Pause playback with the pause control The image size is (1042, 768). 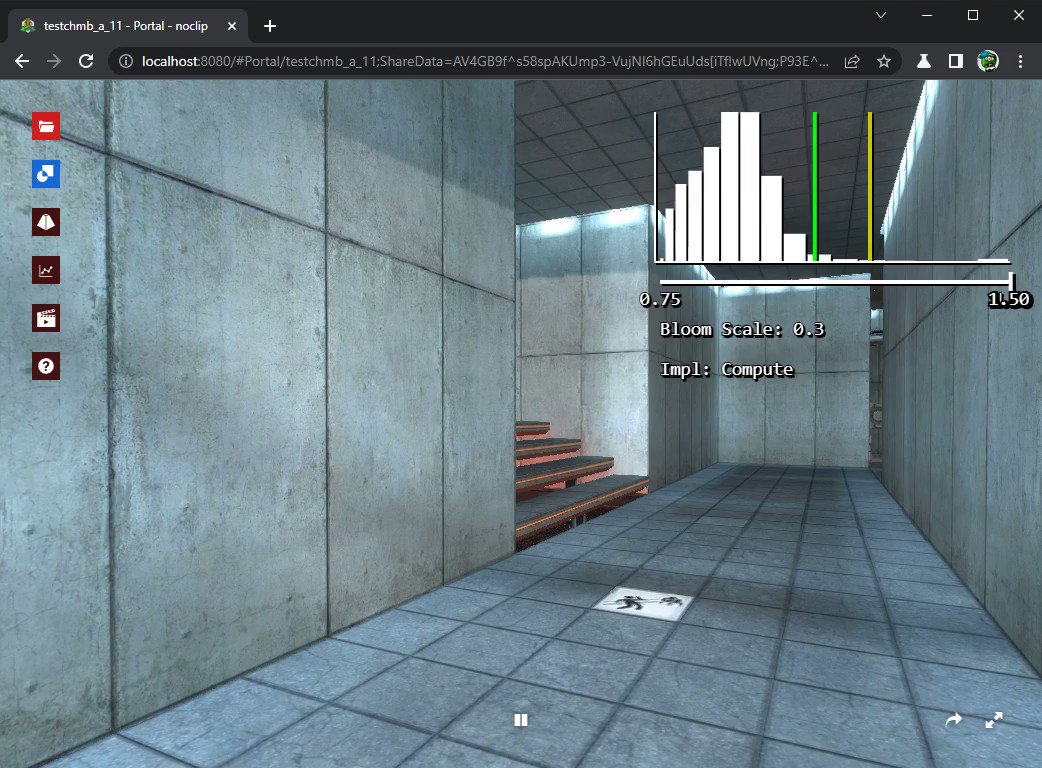click(521, 720)
